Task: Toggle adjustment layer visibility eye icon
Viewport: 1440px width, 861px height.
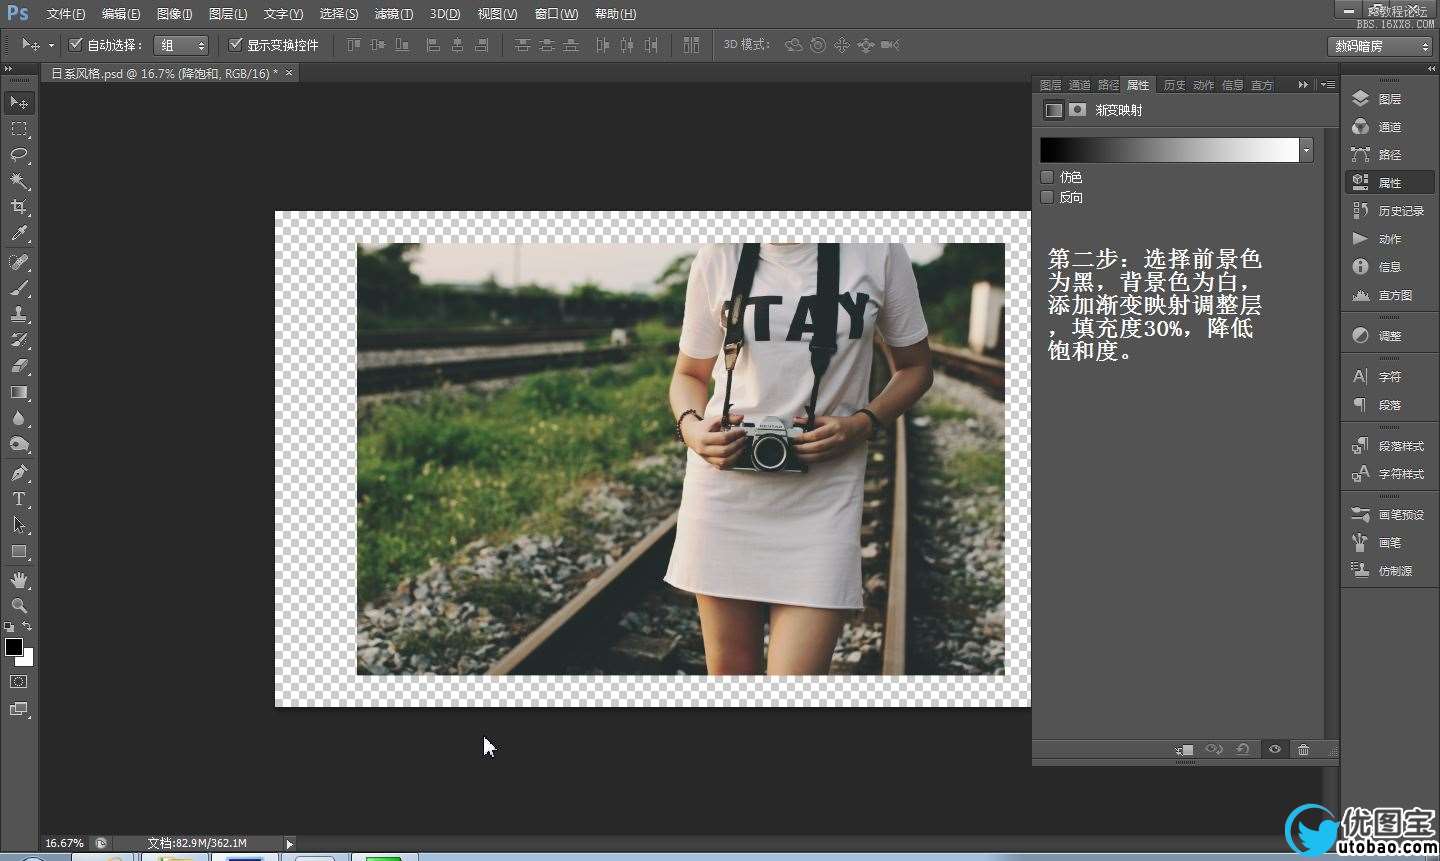Action: click(1274, 749)
